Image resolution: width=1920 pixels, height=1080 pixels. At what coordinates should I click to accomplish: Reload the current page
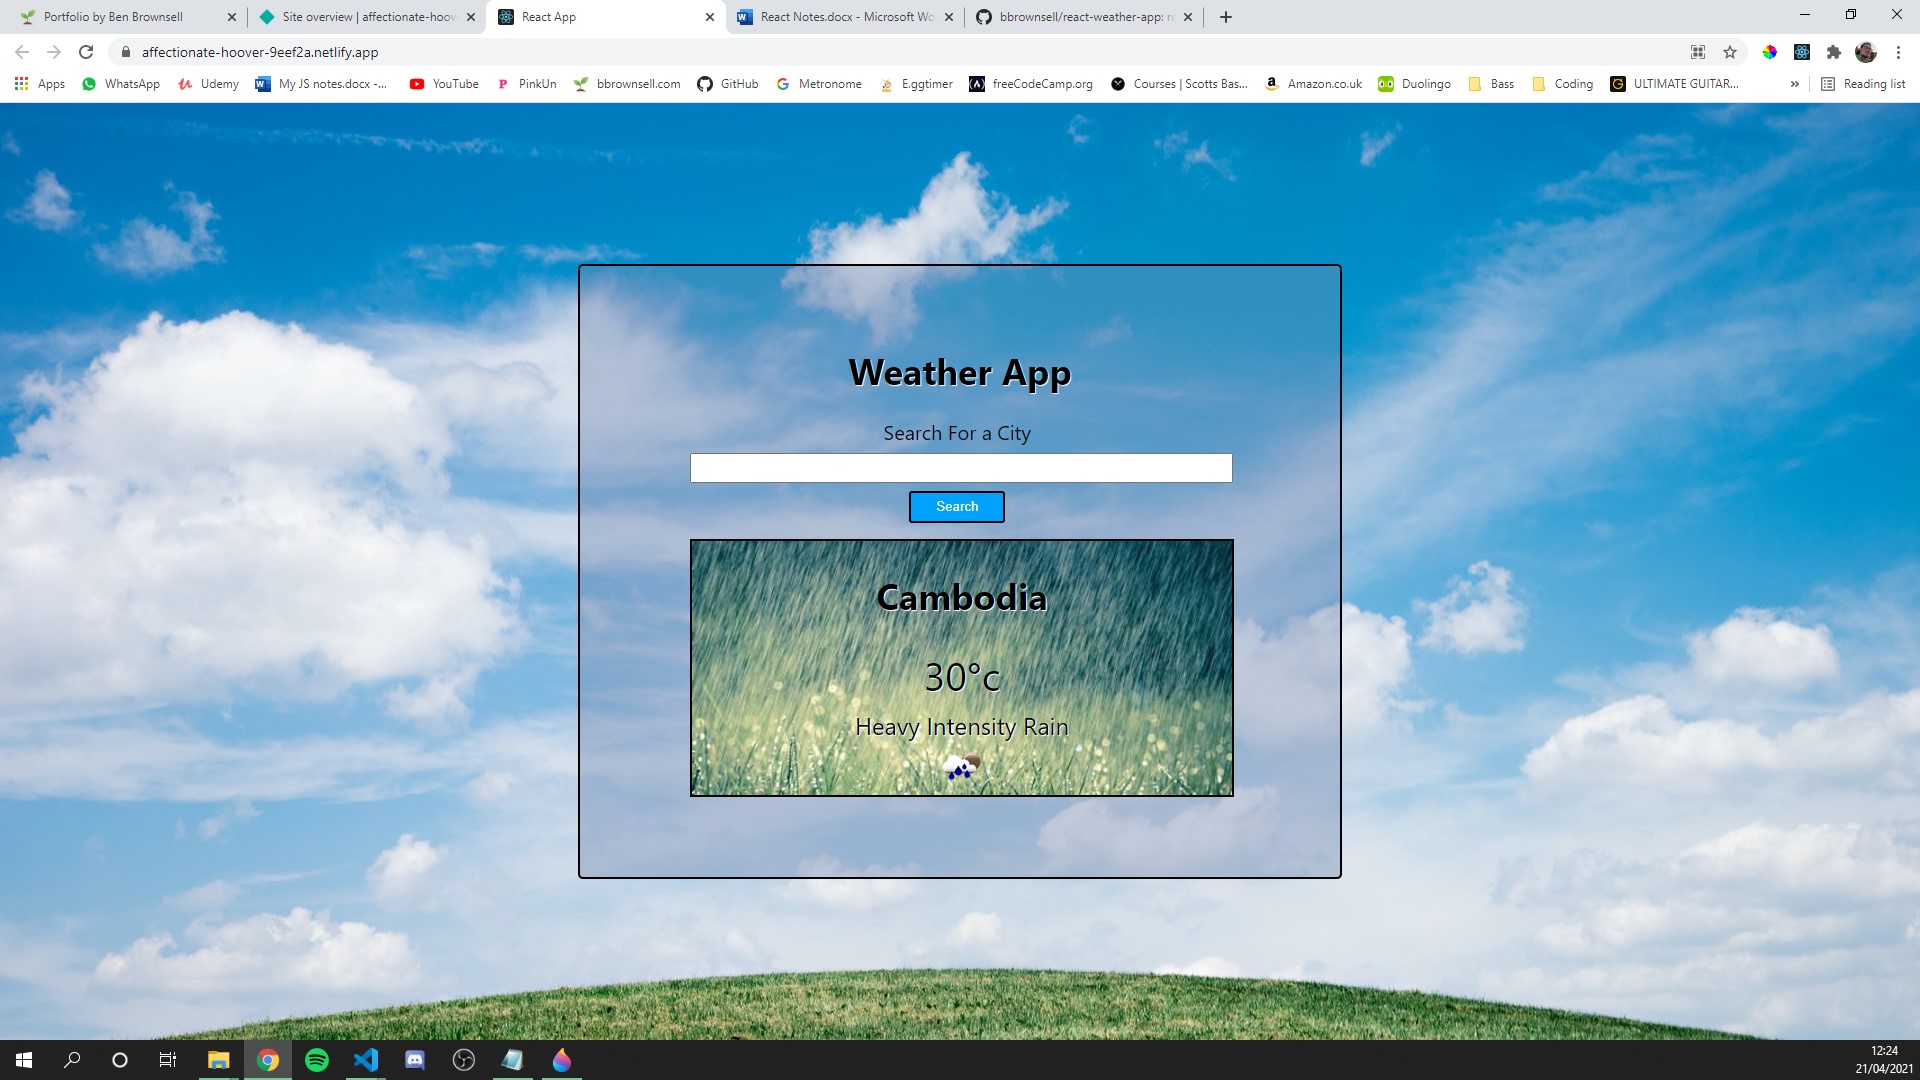tap(86, 52)
